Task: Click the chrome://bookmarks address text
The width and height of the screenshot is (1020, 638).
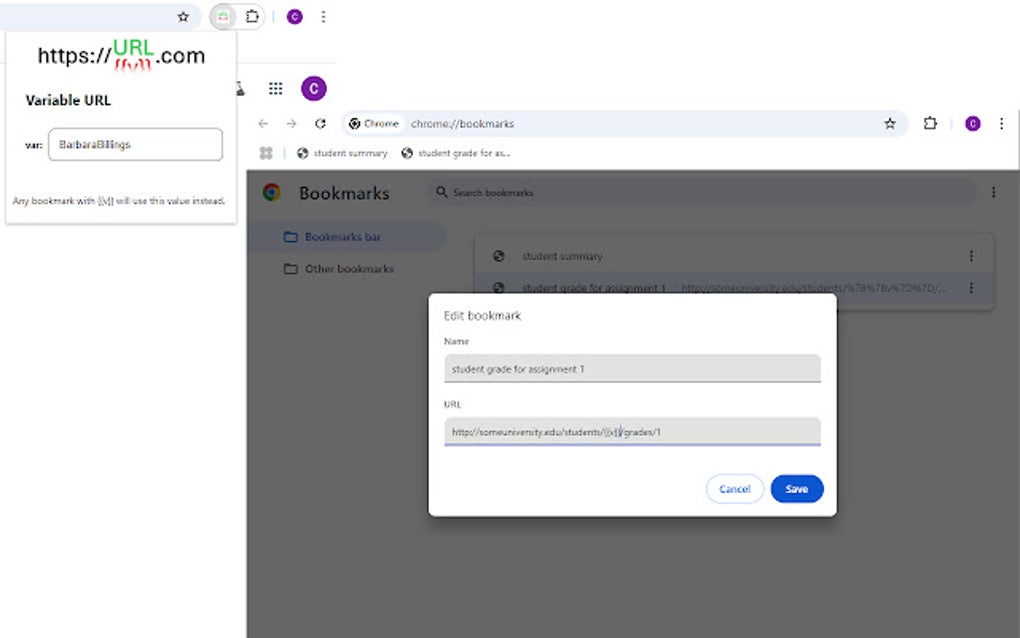Action: [x=463, y=124]
